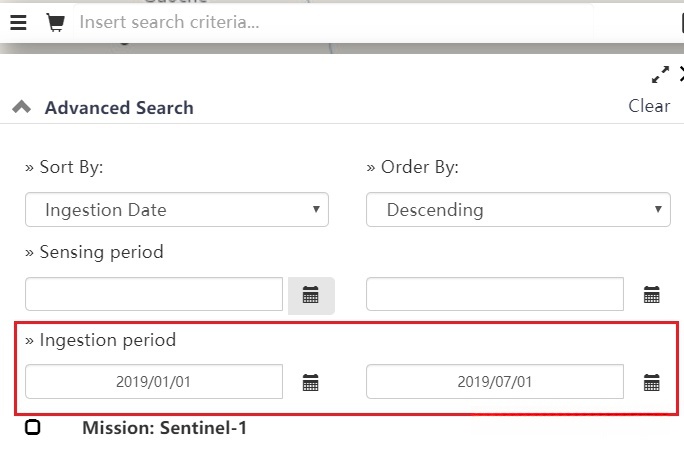Open the Order By dropdown
The image size is (684, 450).
coord(517,210)
